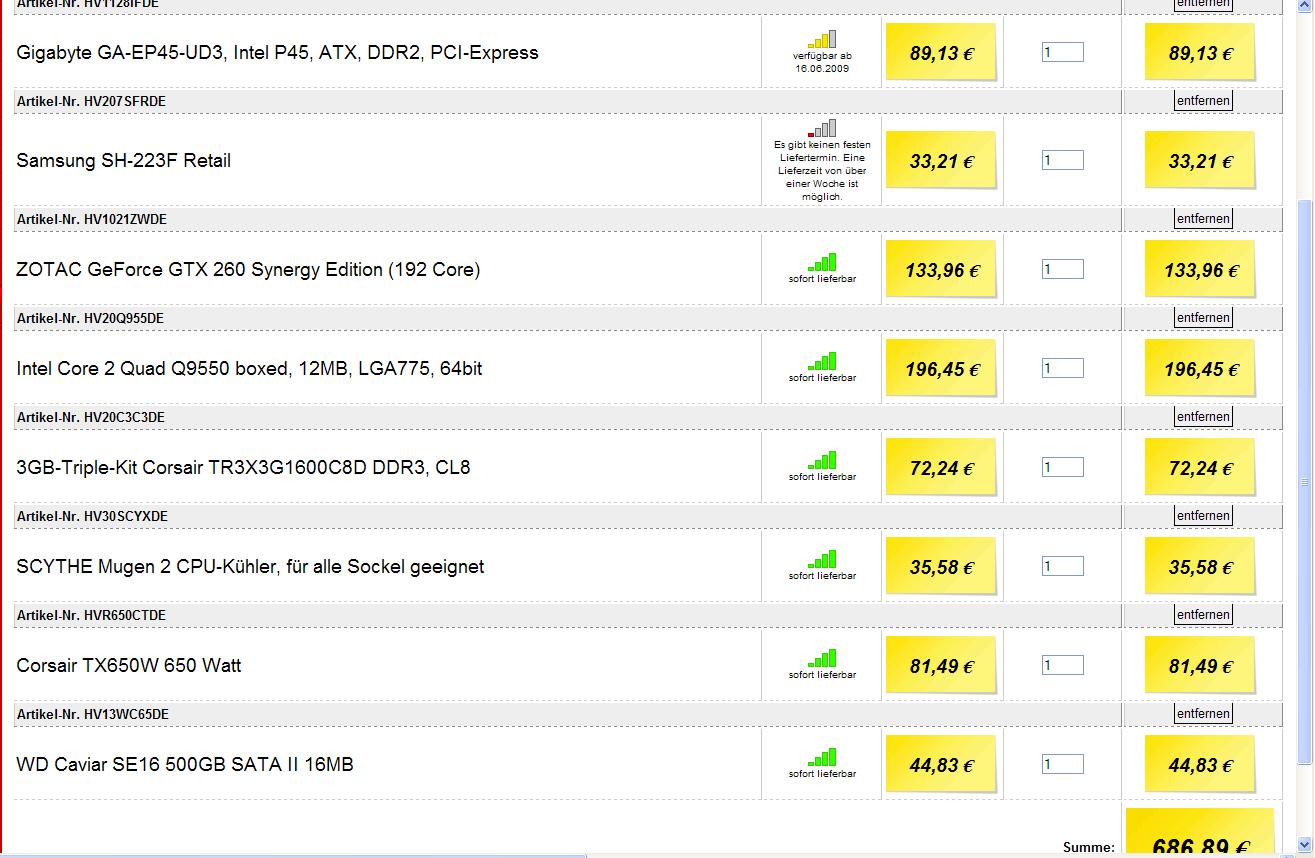The width and height of the screenshot is (1315, 858).
Task: Click entfernen button beside Artikel-Nr. HV20C3C3DE
Action: point(1203,417)
